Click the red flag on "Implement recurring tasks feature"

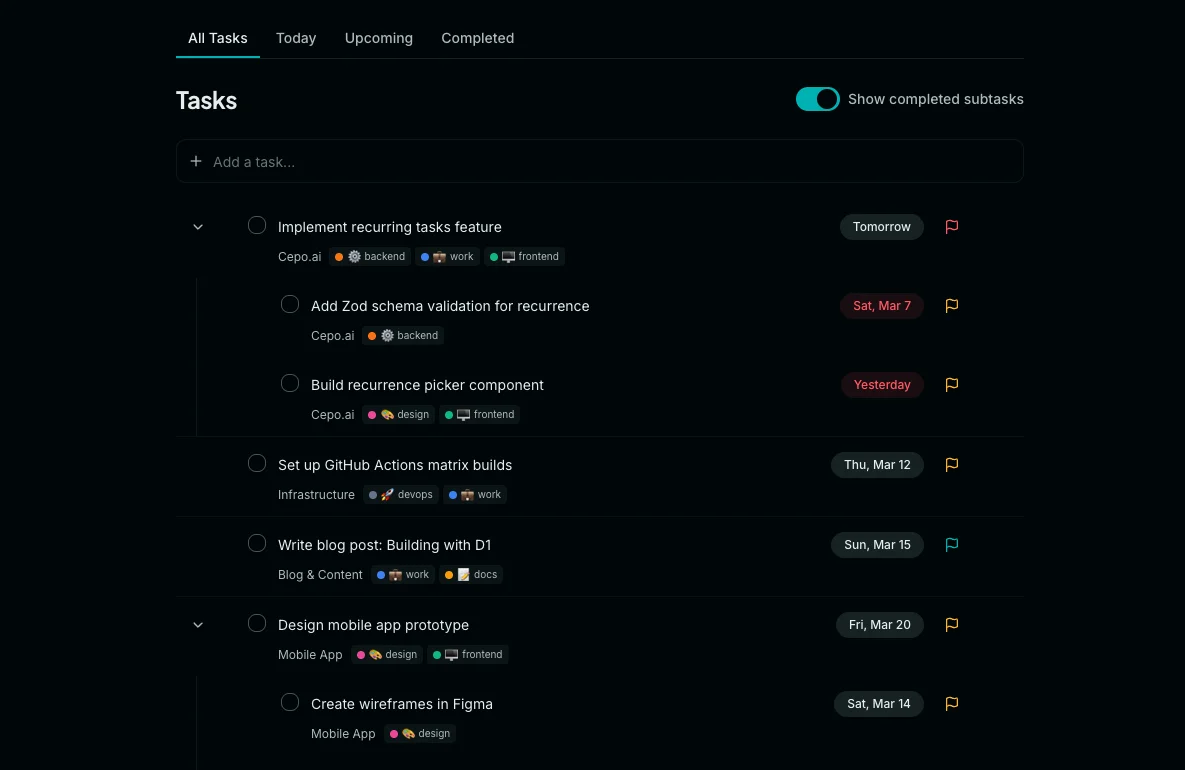[951, 227]
